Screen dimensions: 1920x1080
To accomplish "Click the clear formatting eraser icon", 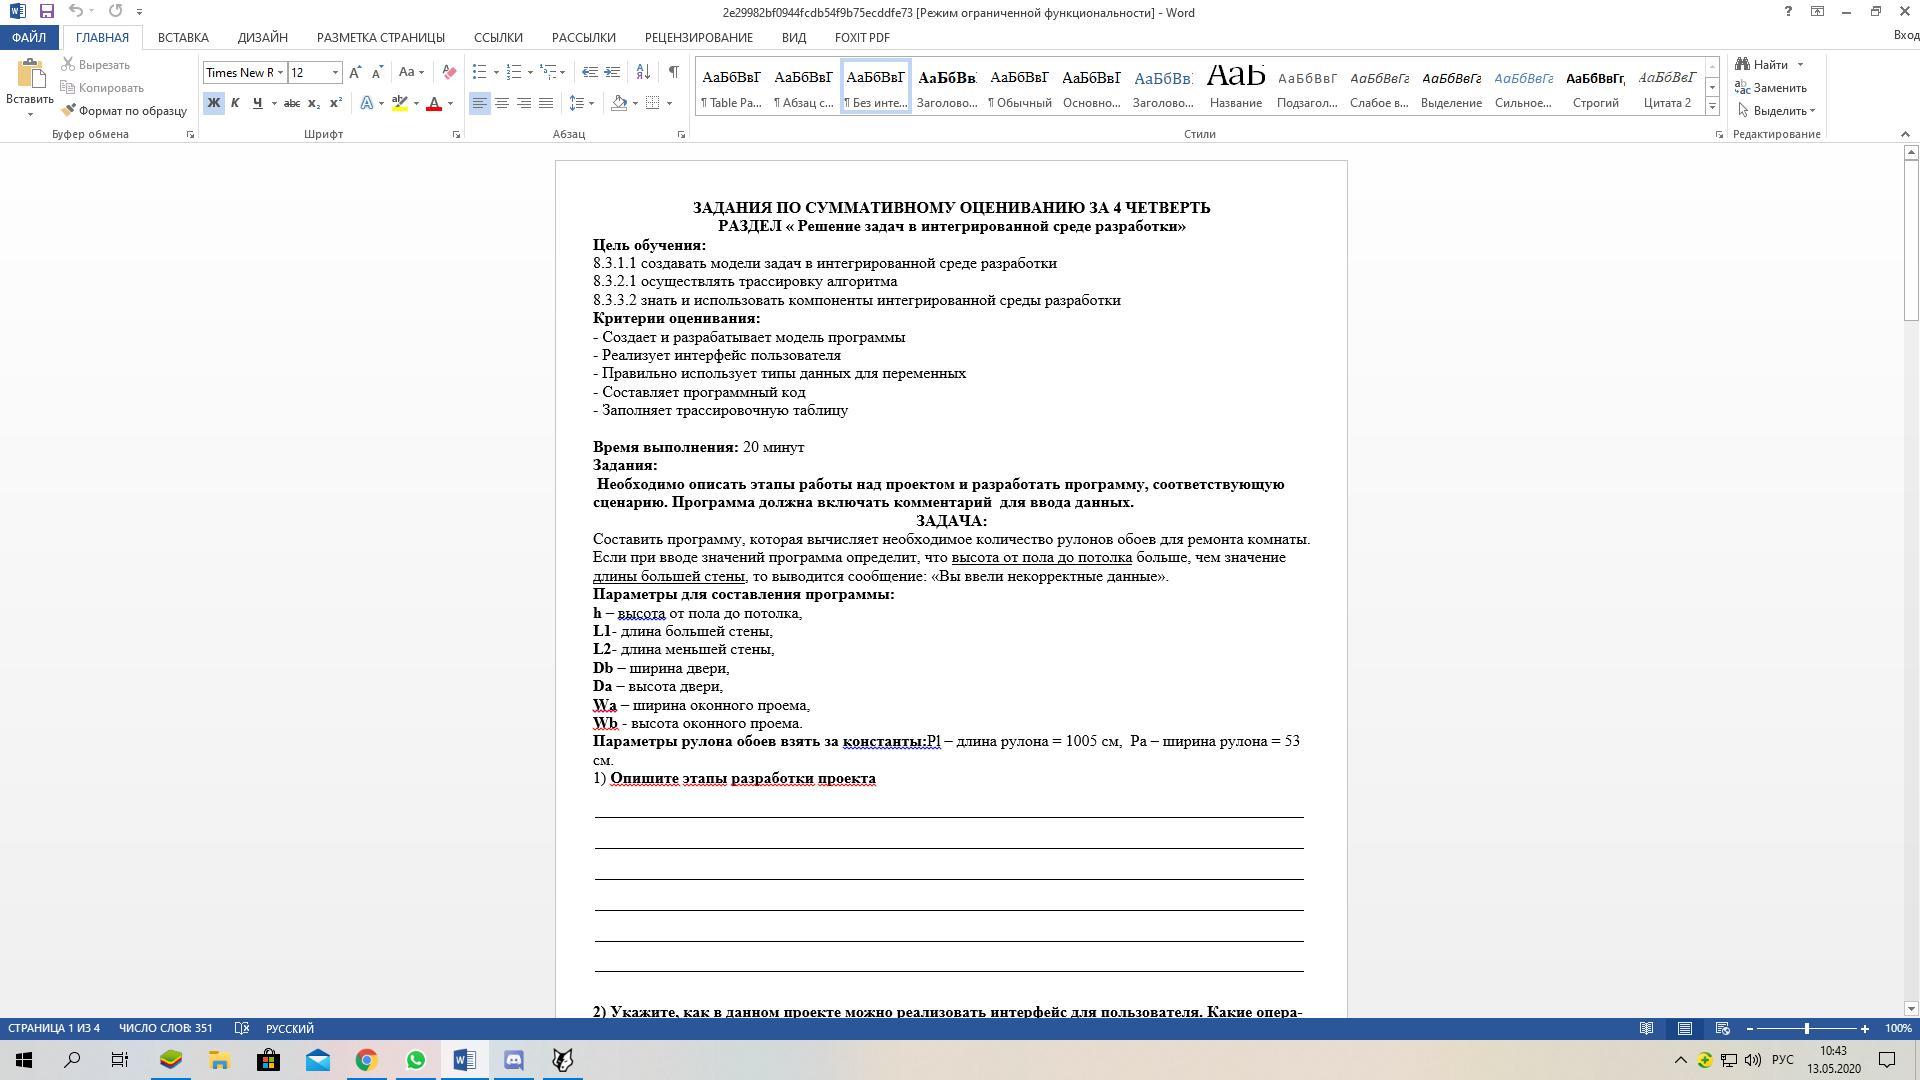I will 449,72.
